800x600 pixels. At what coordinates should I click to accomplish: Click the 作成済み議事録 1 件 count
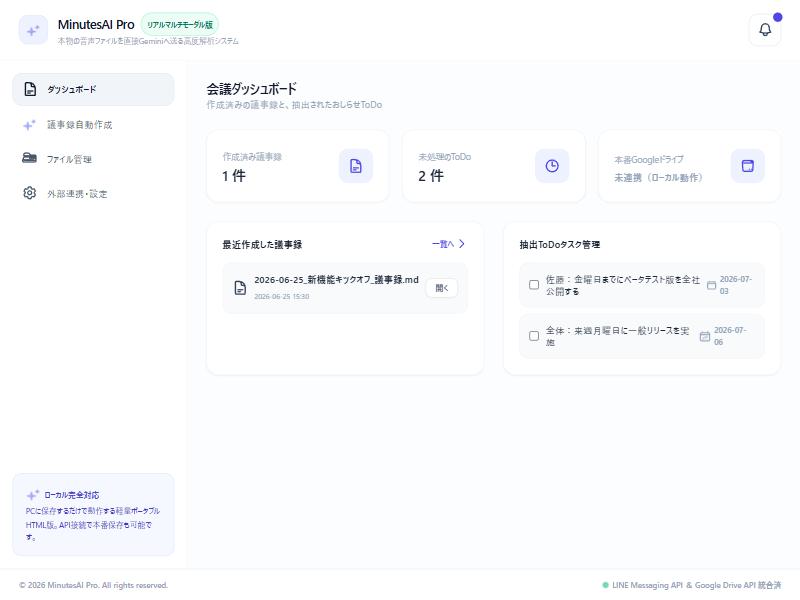(234, 176)
